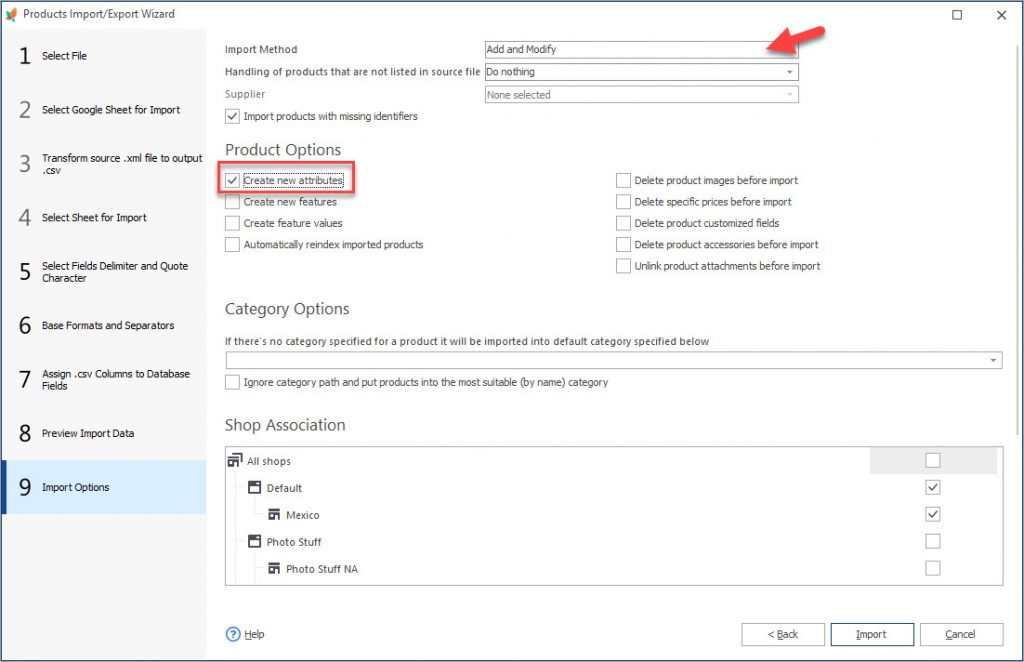The image size is (1024, 662).
Task: Select the Default store icon
Action: click(x=254, y=487)
